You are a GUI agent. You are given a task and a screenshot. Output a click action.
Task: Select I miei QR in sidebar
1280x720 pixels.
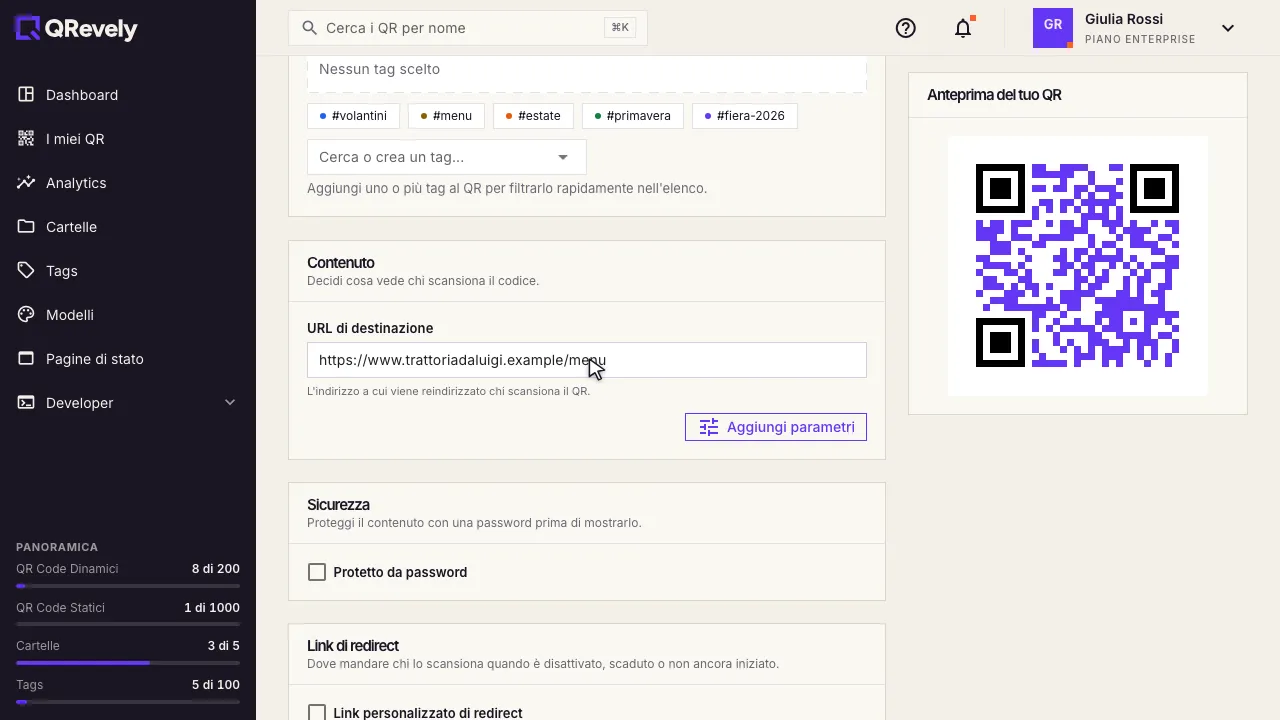[x=128, y=139]
